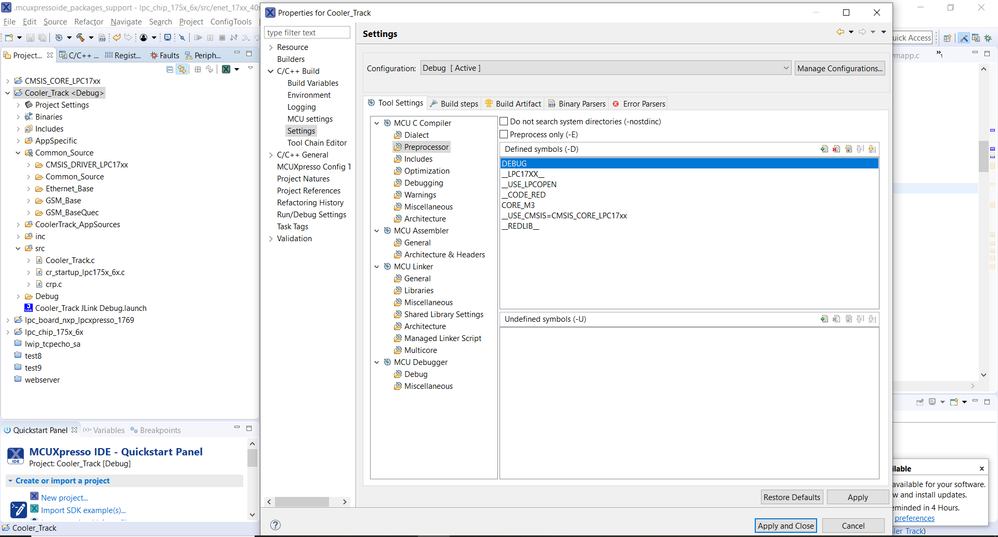Select the Optimization compiler setting

click(426, 171)
